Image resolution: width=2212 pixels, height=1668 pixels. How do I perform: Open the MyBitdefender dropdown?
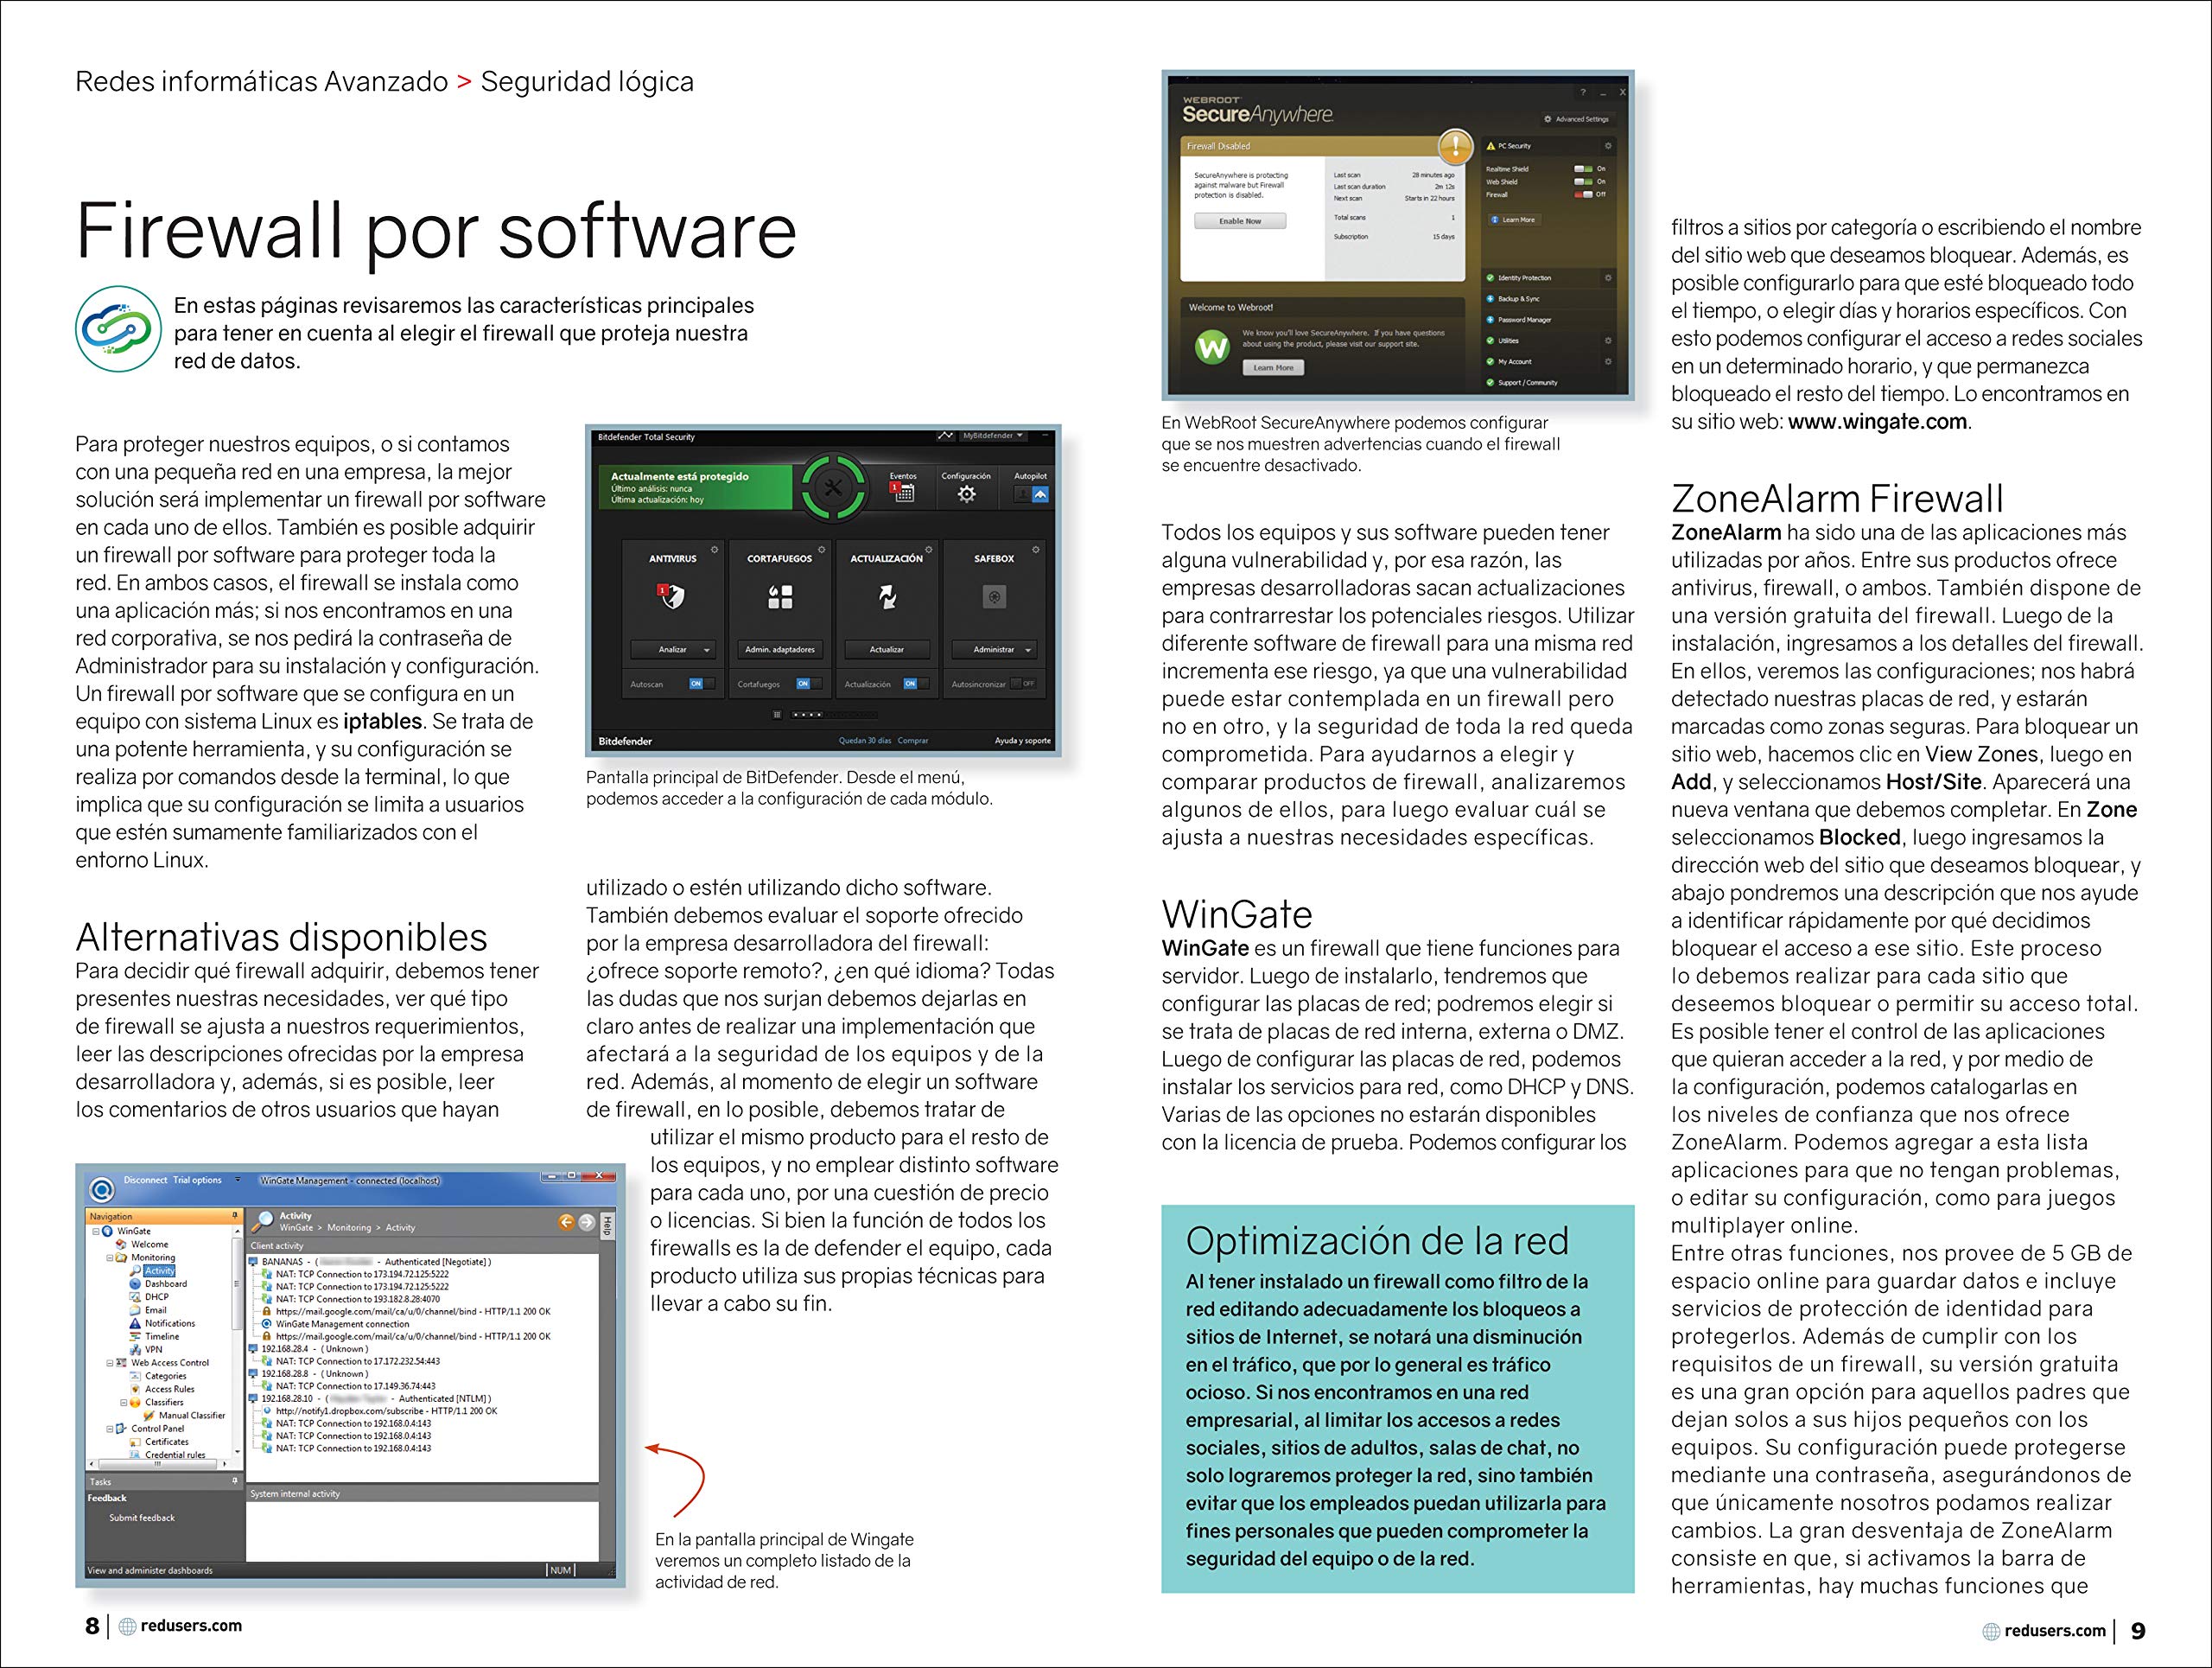(992, 436)
